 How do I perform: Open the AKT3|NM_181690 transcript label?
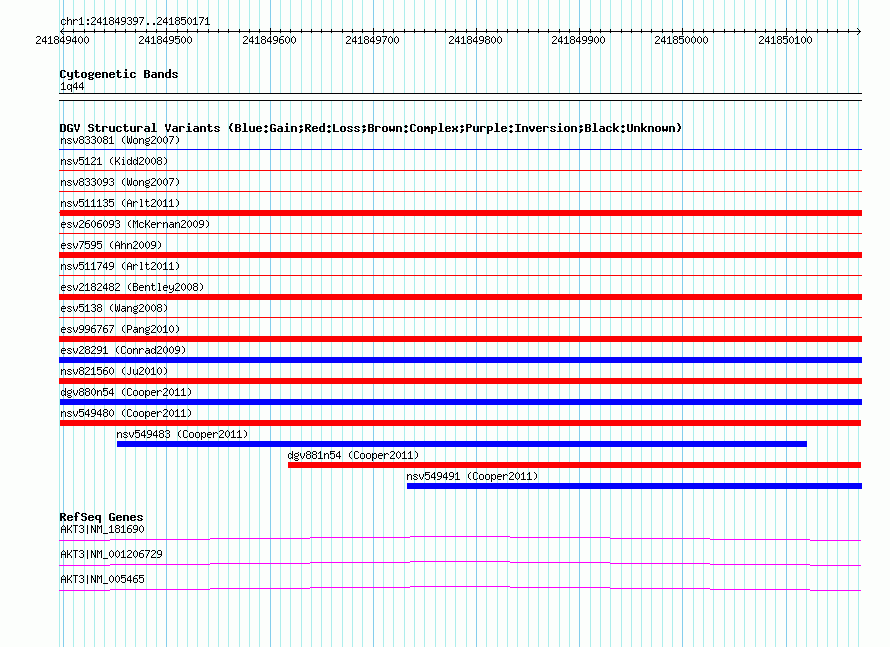[102, 530]
